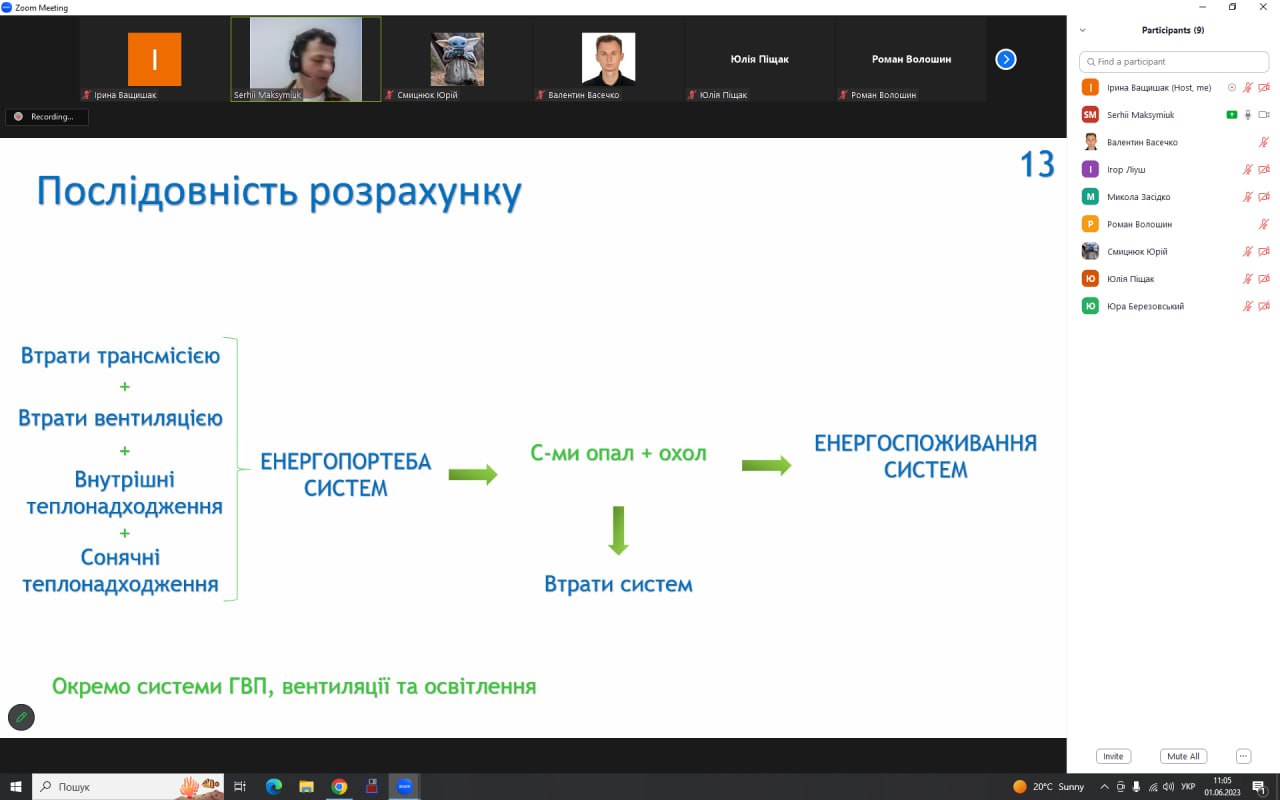
Task: Click the Find a participant search field
Action: pos(1175,62)
